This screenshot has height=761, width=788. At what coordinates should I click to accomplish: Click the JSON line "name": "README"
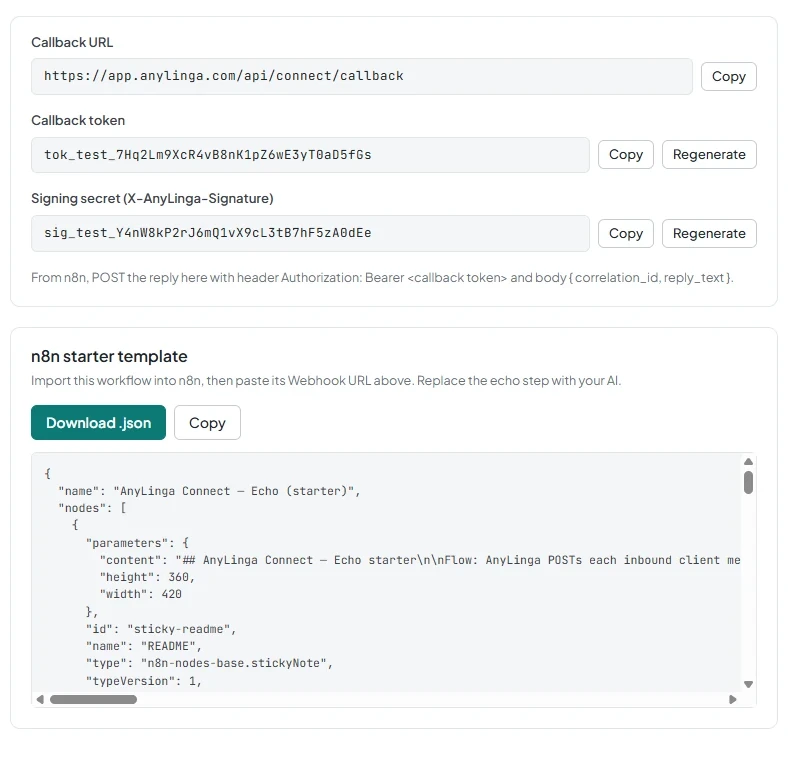pyautogui.click(x=143, y=646)
